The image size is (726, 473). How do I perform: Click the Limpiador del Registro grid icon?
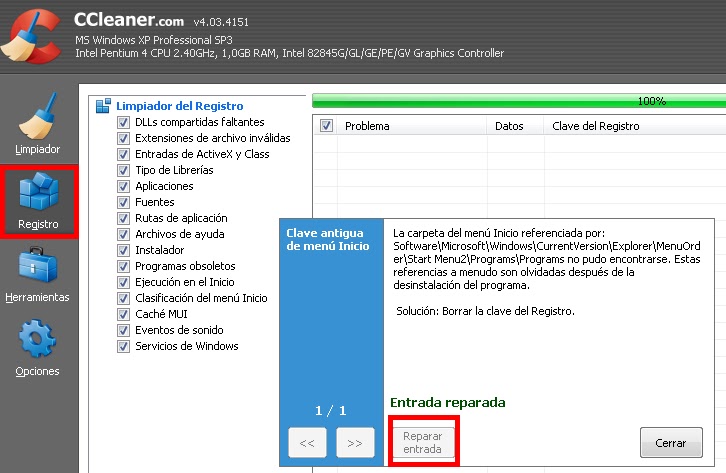103,106
